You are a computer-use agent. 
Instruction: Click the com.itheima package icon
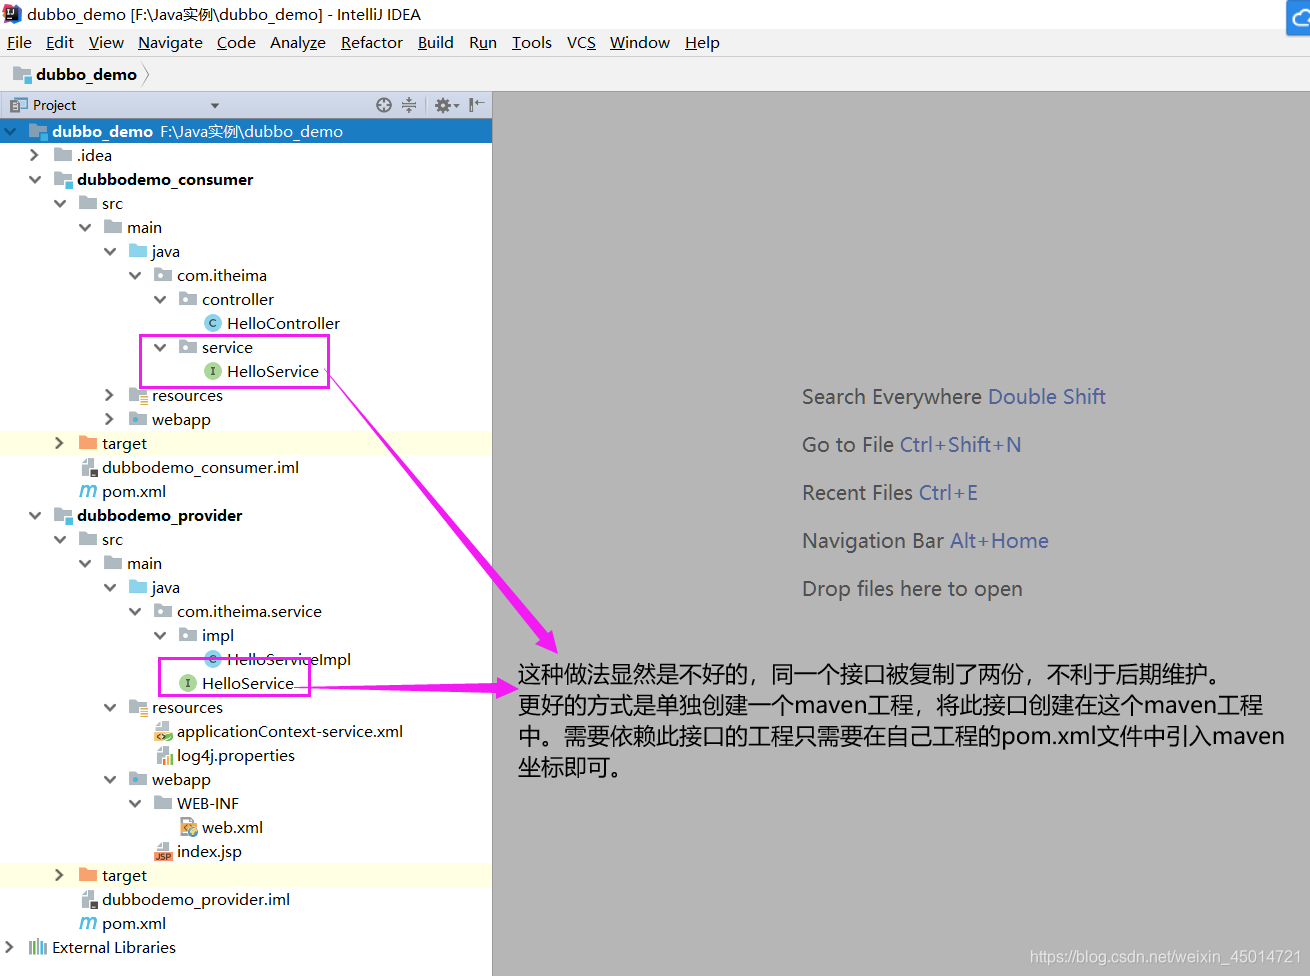(163, 275)
